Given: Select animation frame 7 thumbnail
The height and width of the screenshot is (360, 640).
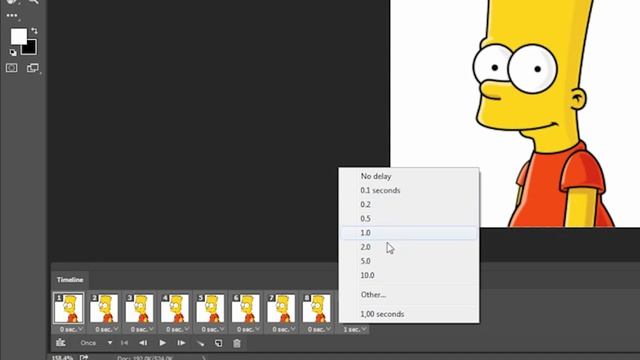Looking at the screenshot, I should coord(281,308).
